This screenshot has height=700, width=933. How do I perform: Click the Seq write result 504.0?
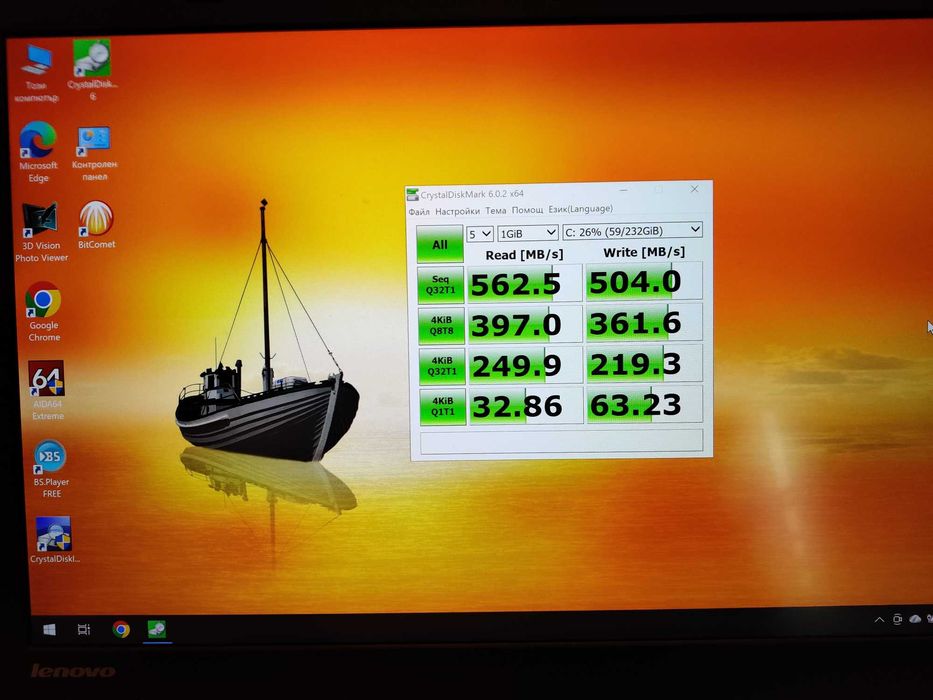644,282
